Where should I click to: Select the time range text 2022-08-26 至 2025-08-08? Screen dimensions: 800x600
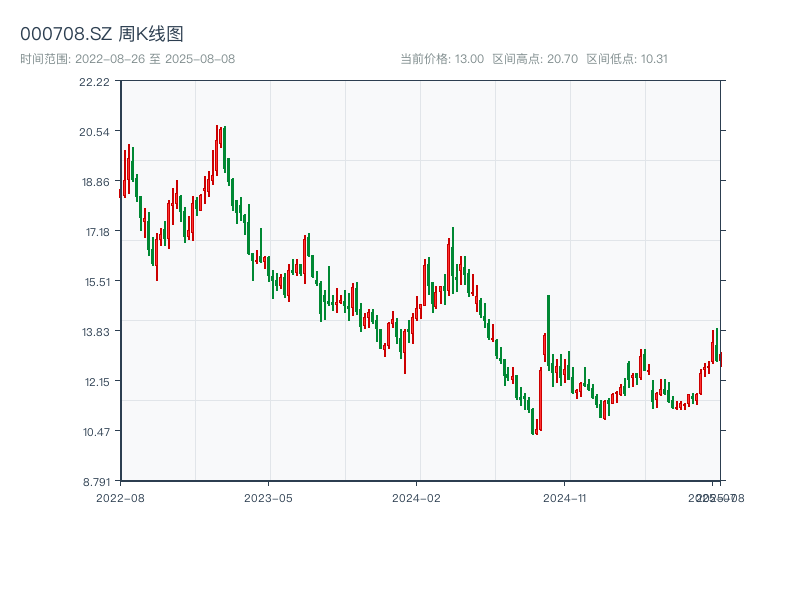coord(155,59)
